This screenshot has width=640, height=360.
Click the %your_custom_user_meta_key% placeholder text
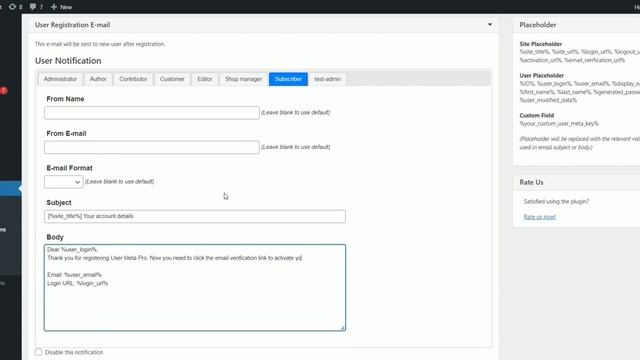coord(559,124)
